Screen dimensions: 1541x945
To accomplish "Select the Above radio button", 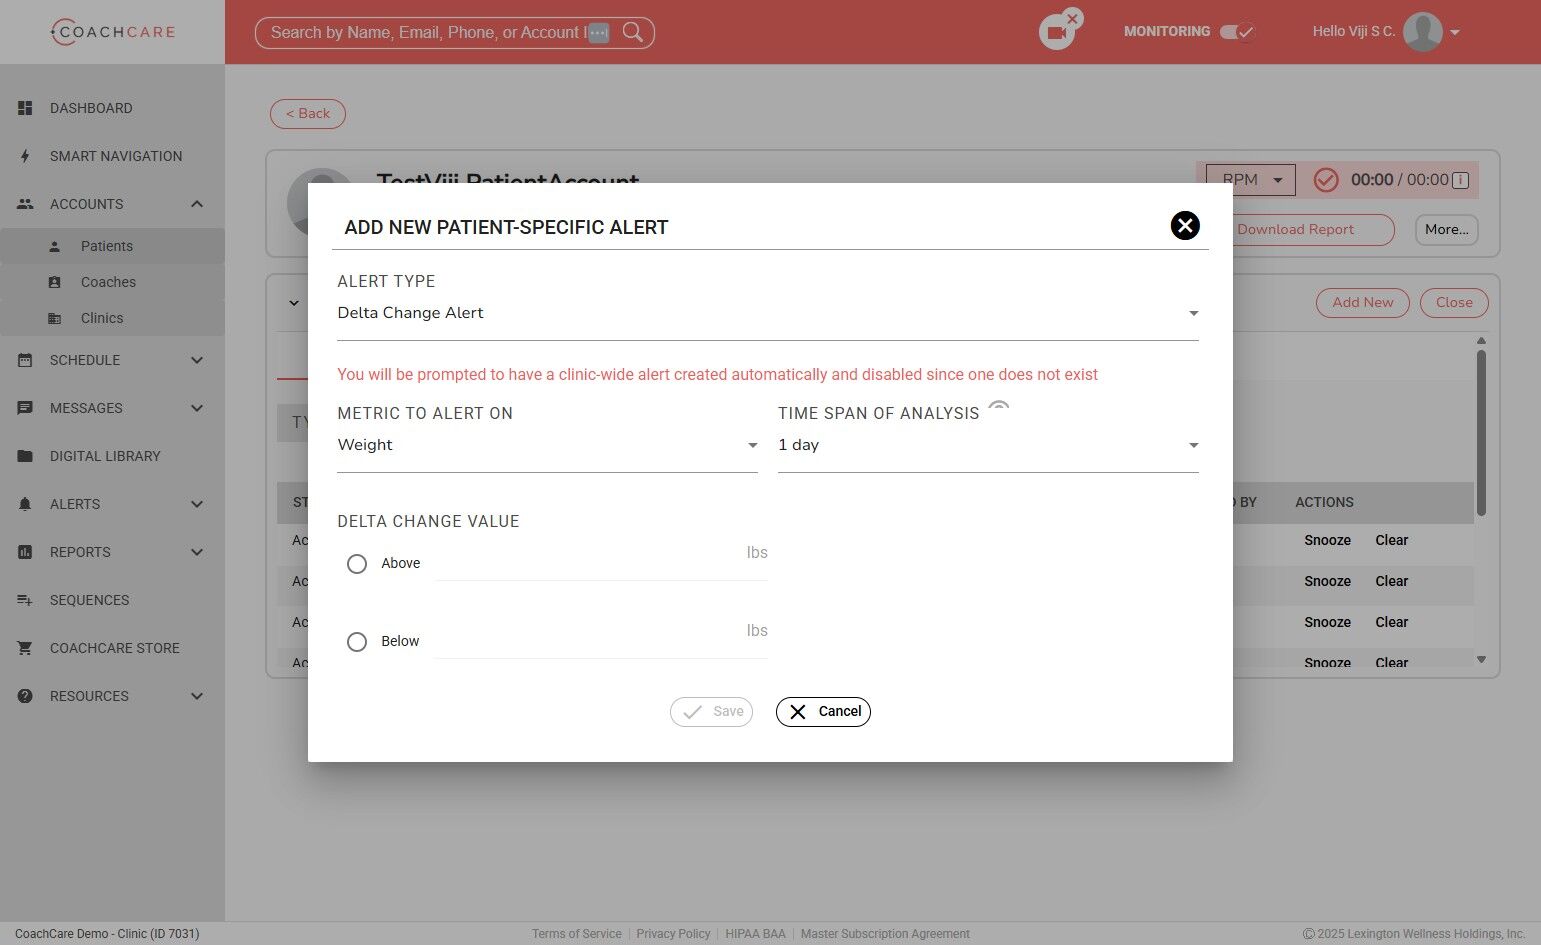I will (x=357, y=564).
